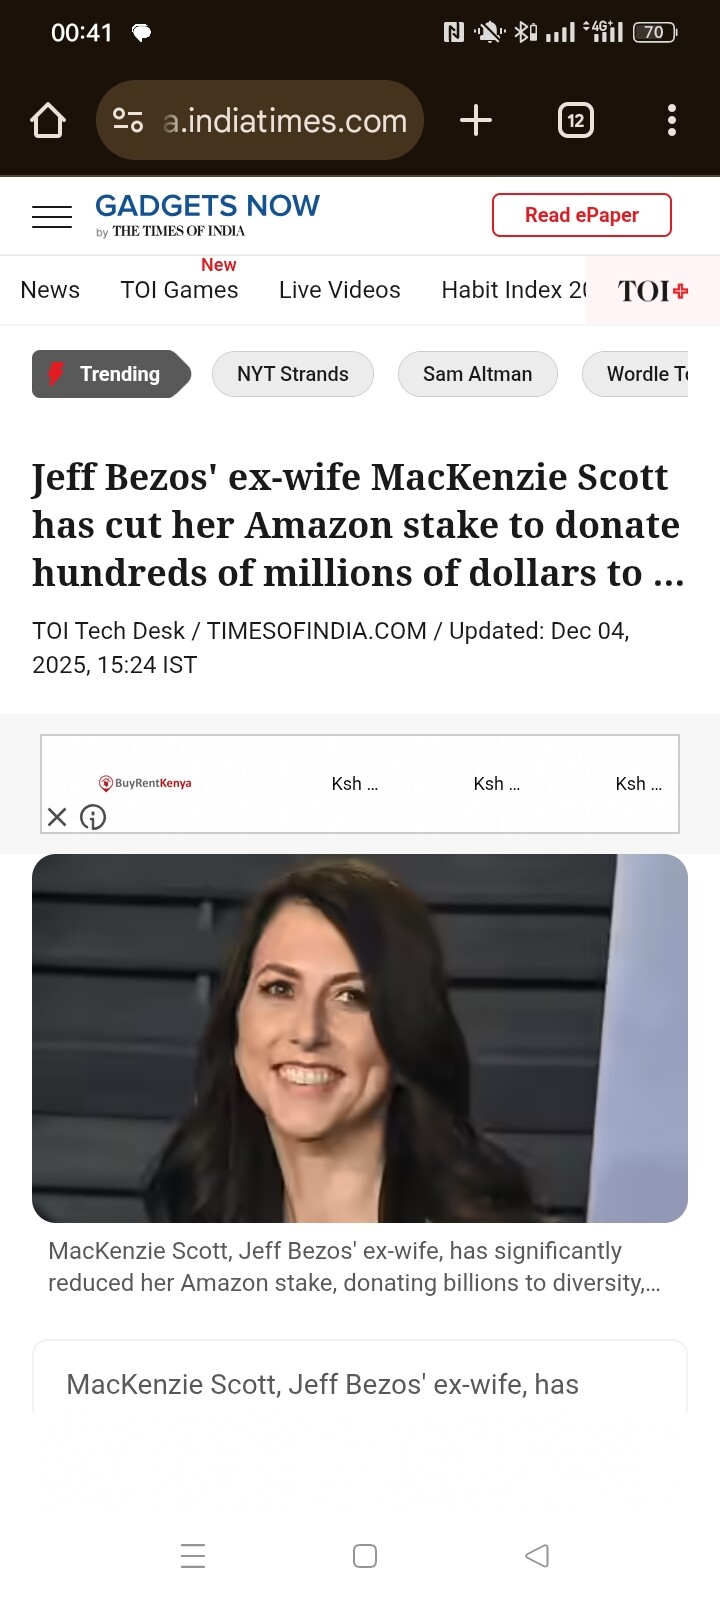720x1600 pixels.
Task: Open the Gadgets Now logo link
Action: (207, 215)
